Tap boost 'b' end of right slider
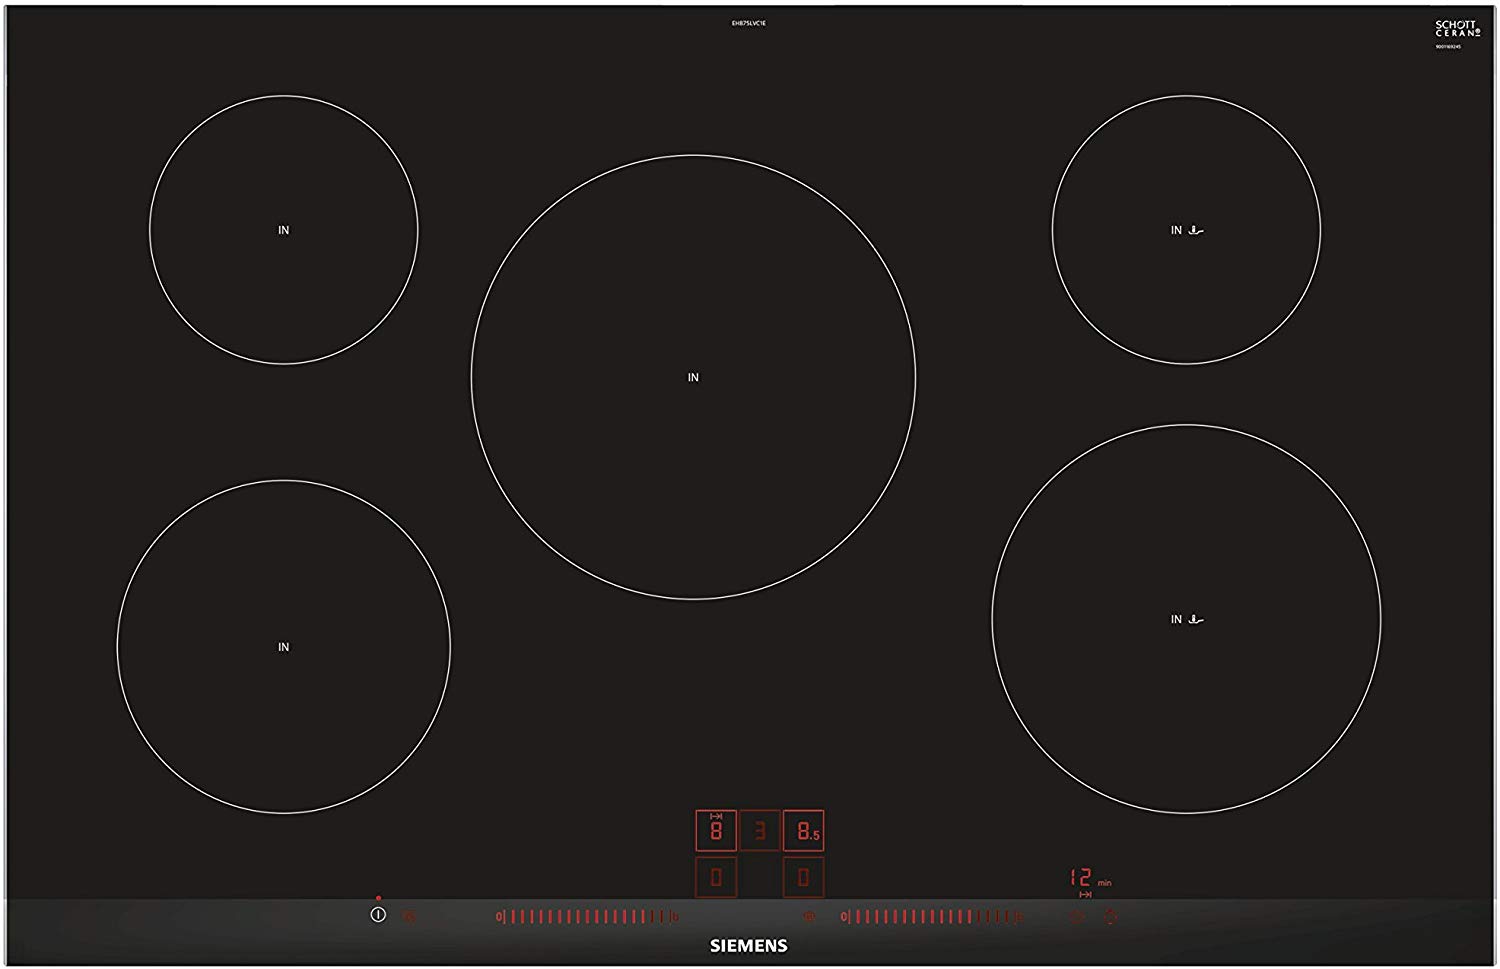 (x=1020, y=916)
